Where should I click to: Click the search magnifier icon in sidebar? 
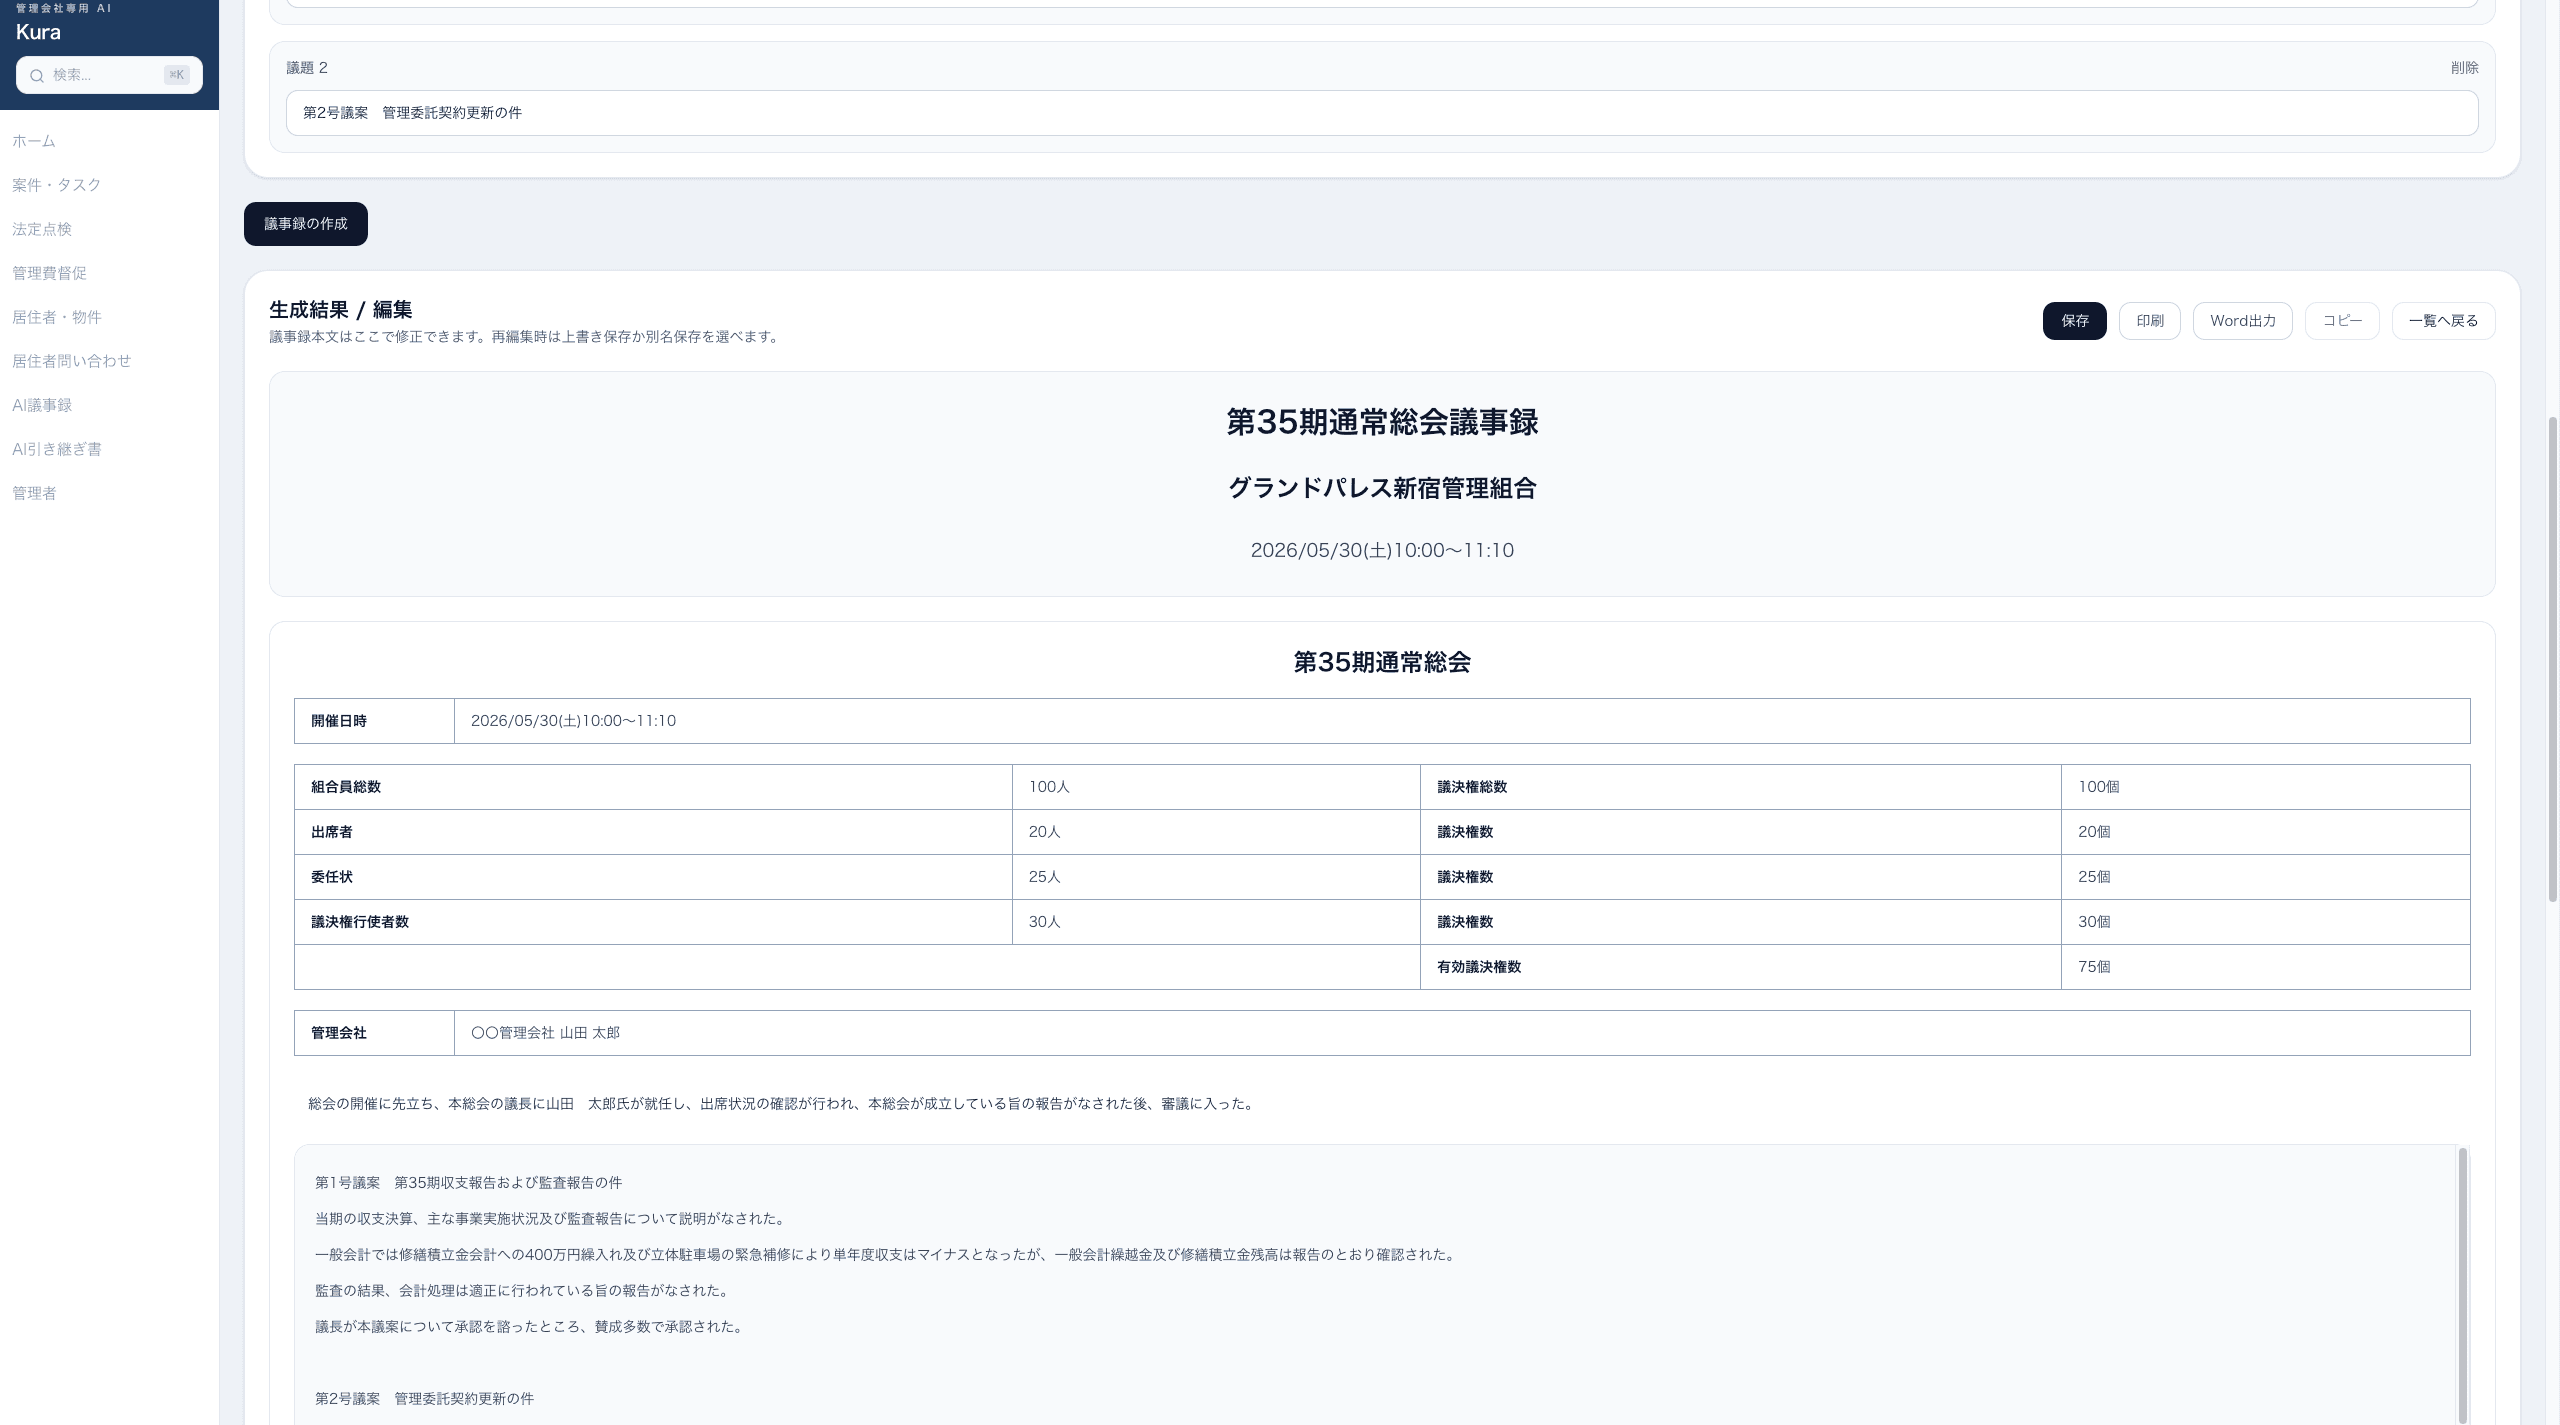click(x=37, y=75)
